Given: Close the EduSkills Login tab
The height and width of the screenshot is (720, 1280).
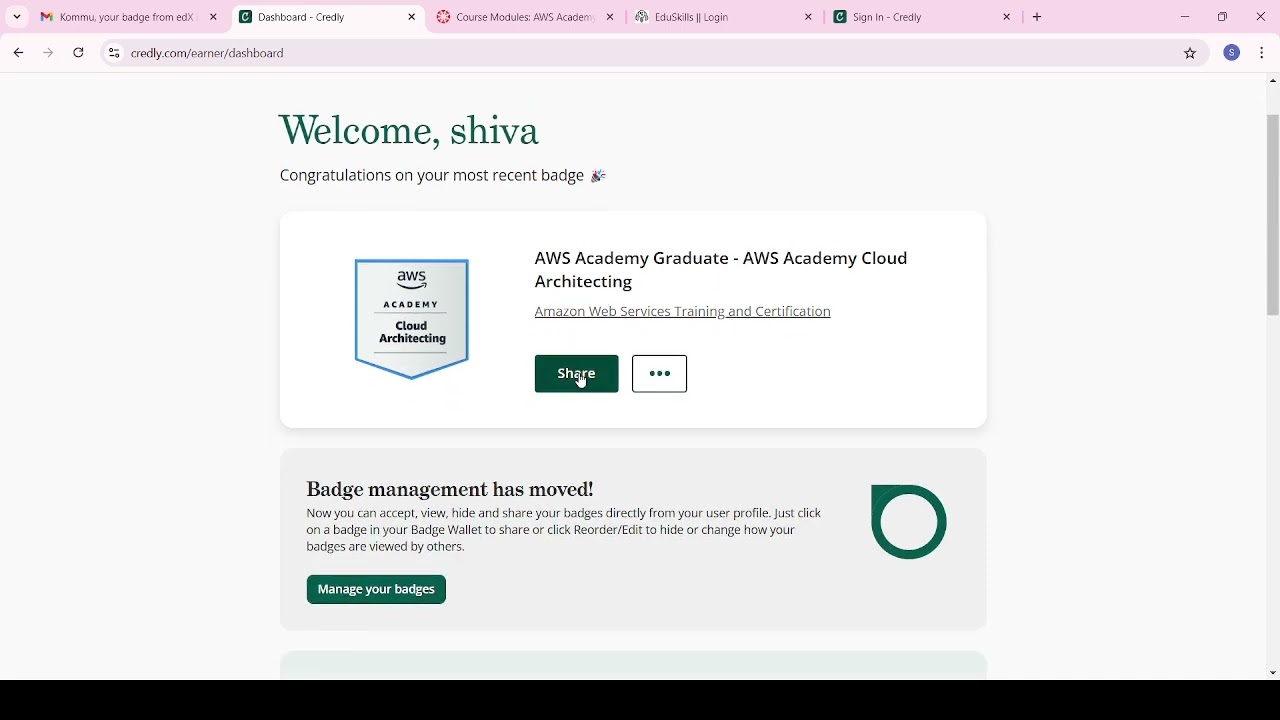Looking at the screenshot, I should point(808,17).
